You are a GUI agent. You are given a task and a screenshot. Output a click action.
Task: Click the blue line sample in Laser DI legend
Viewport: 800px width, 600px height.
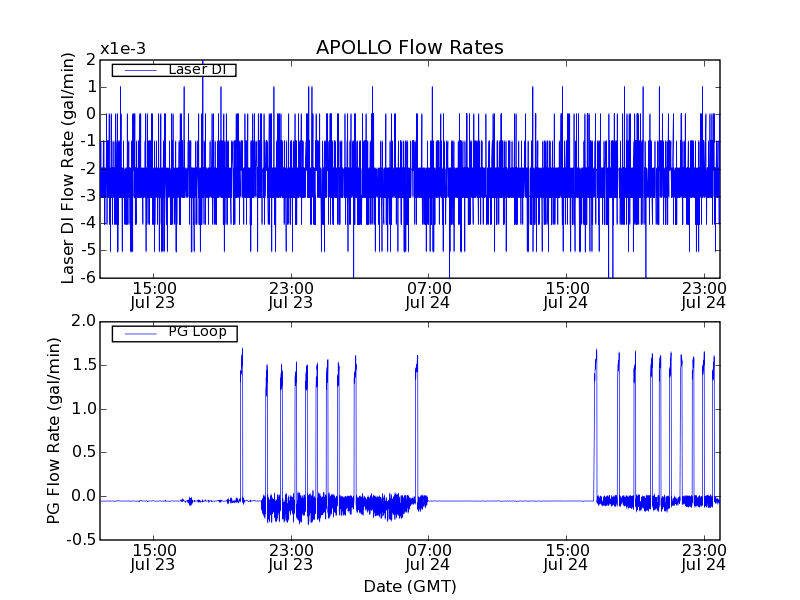click(138, 70)
